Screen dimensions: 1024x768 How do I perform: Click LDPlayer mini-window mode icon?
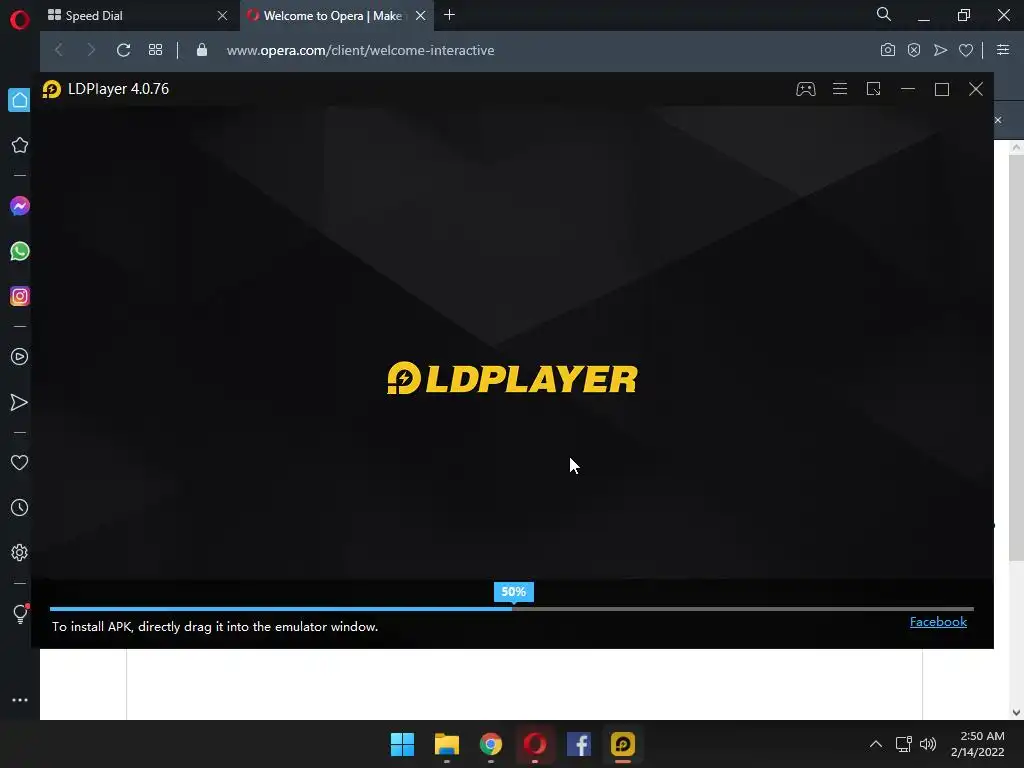[x=874, y=89]
